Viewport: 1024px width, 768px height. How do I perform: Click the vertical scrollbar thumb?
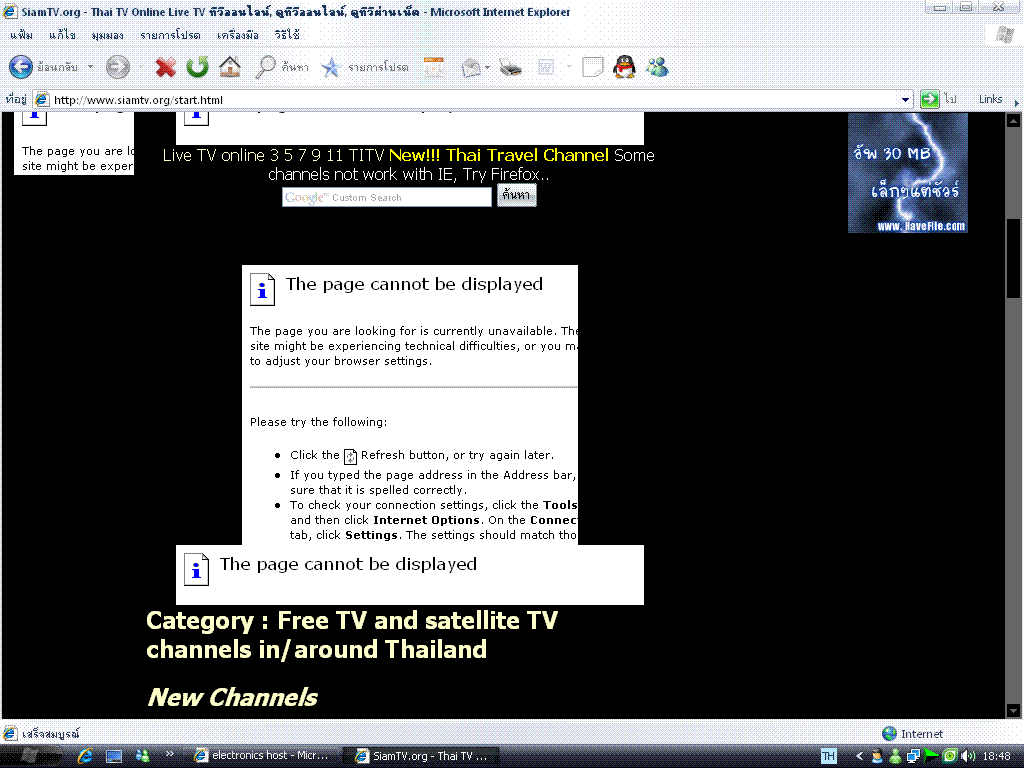click(x=1013, y=259)
